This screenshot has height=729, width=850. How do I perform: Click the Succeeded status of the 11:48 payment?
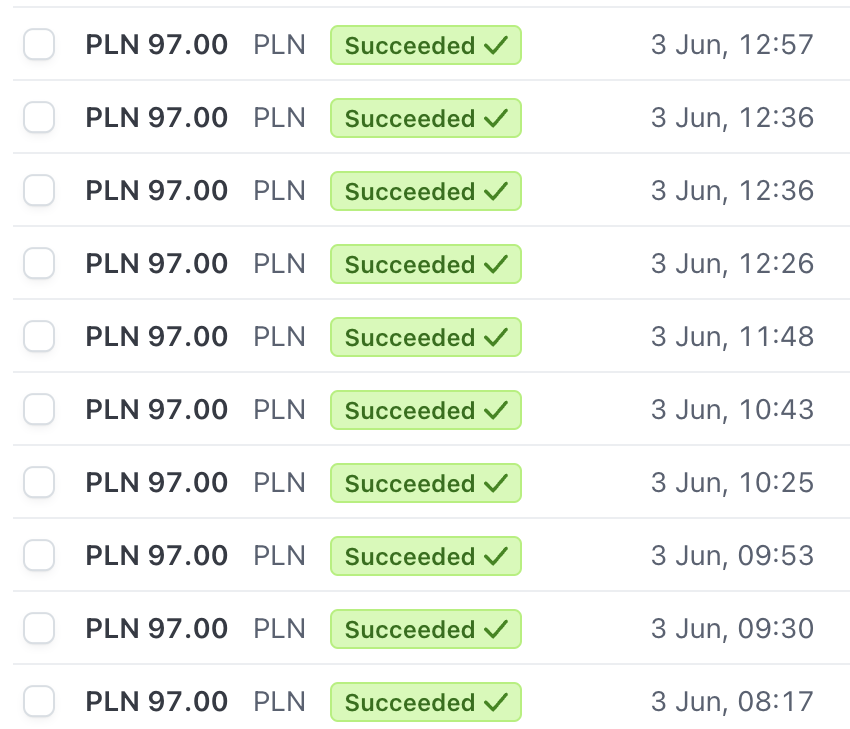pyautogui.click(x=425, y=337)
